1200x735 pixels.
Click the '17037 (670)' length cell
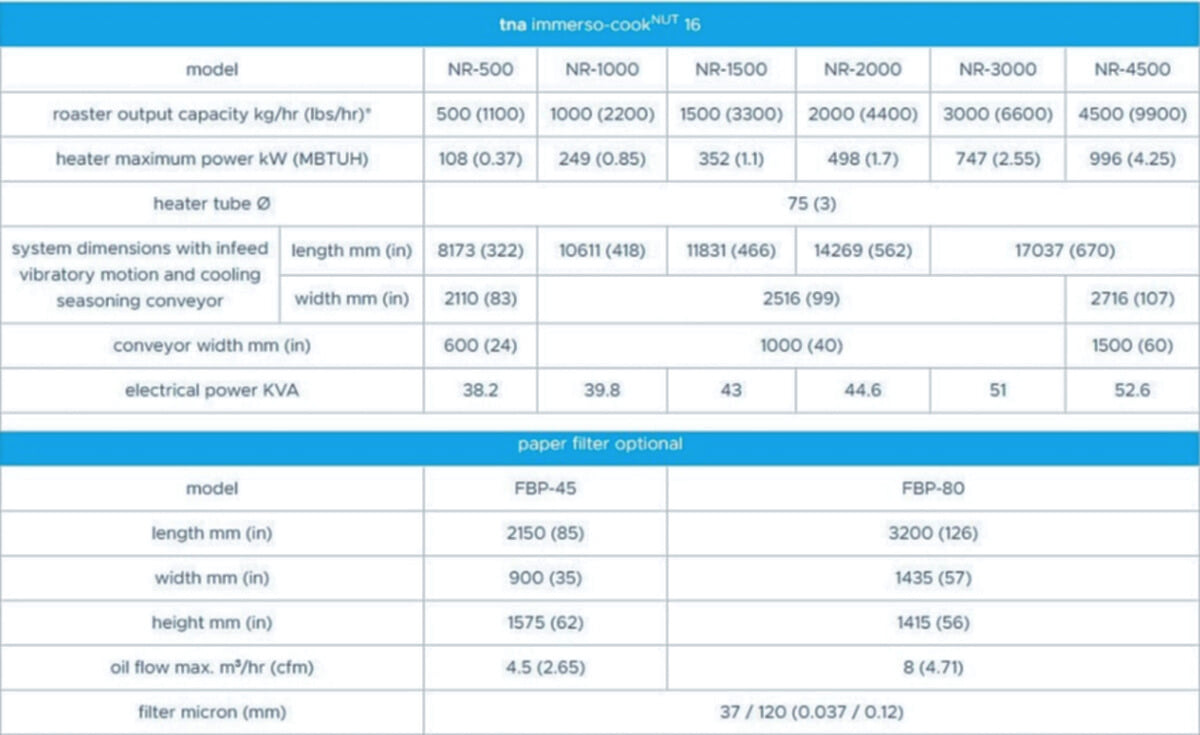[1065, 250]
